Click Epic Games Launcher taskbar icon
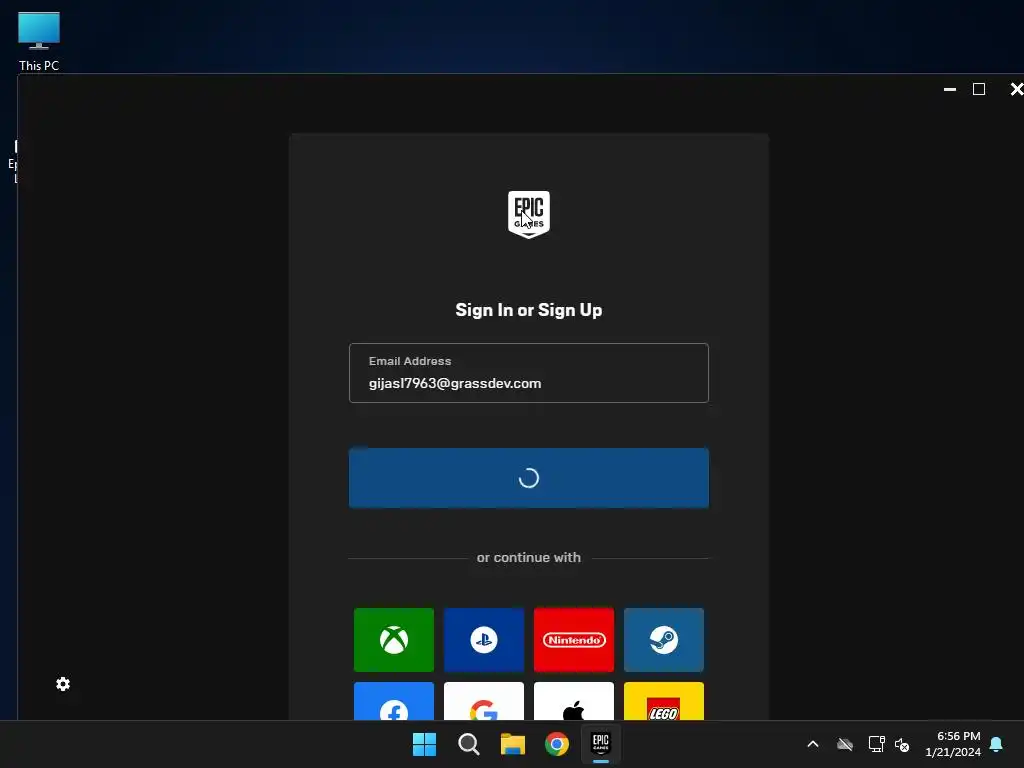1024x768 pixels. click(x=601, y=744)
